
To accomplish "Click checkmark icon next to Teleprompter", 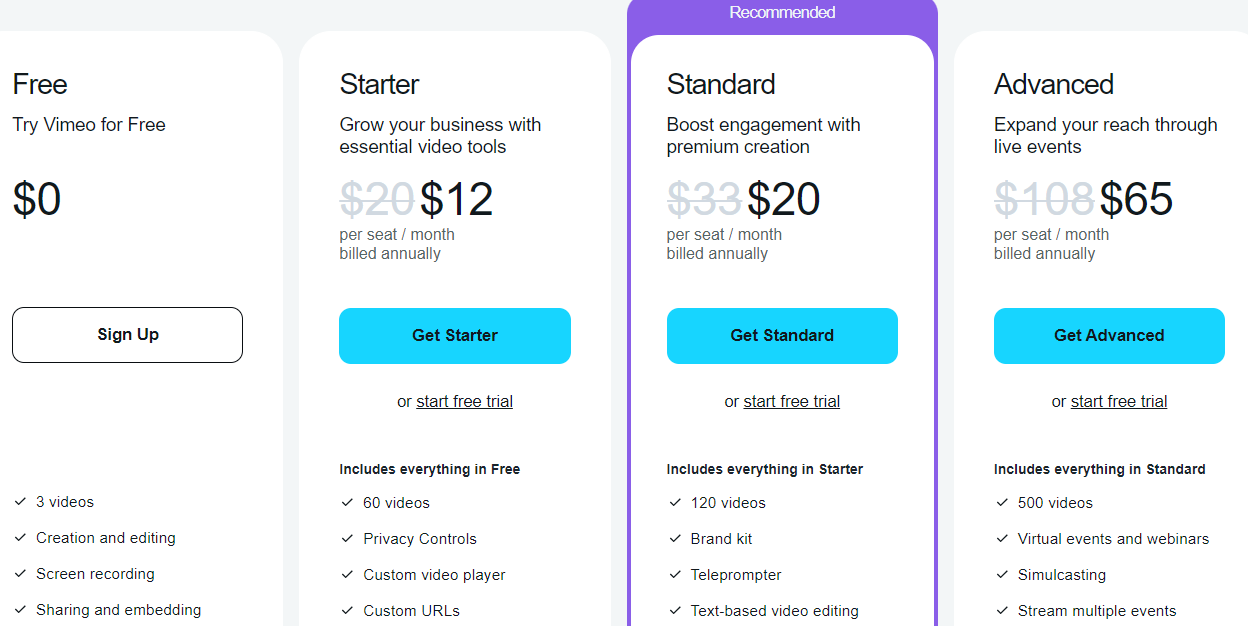I will point(675,575).
